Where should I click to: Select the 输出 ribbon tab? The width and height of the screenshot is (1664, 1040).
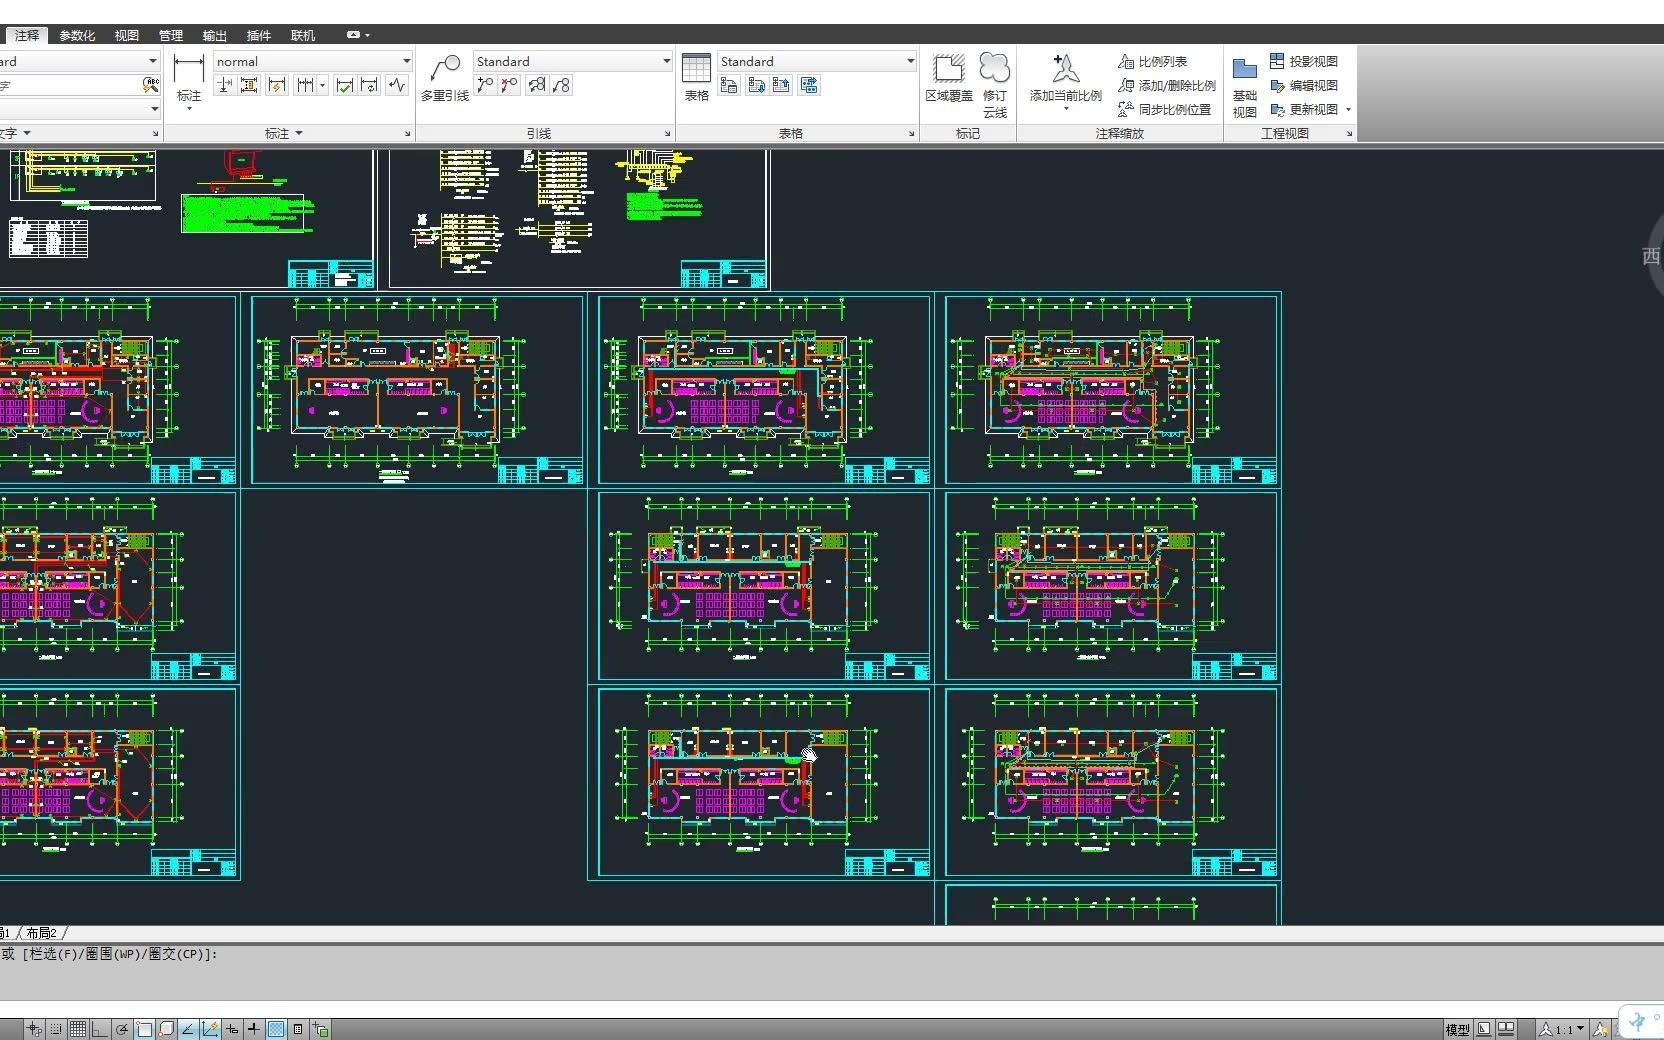[215, 35]
